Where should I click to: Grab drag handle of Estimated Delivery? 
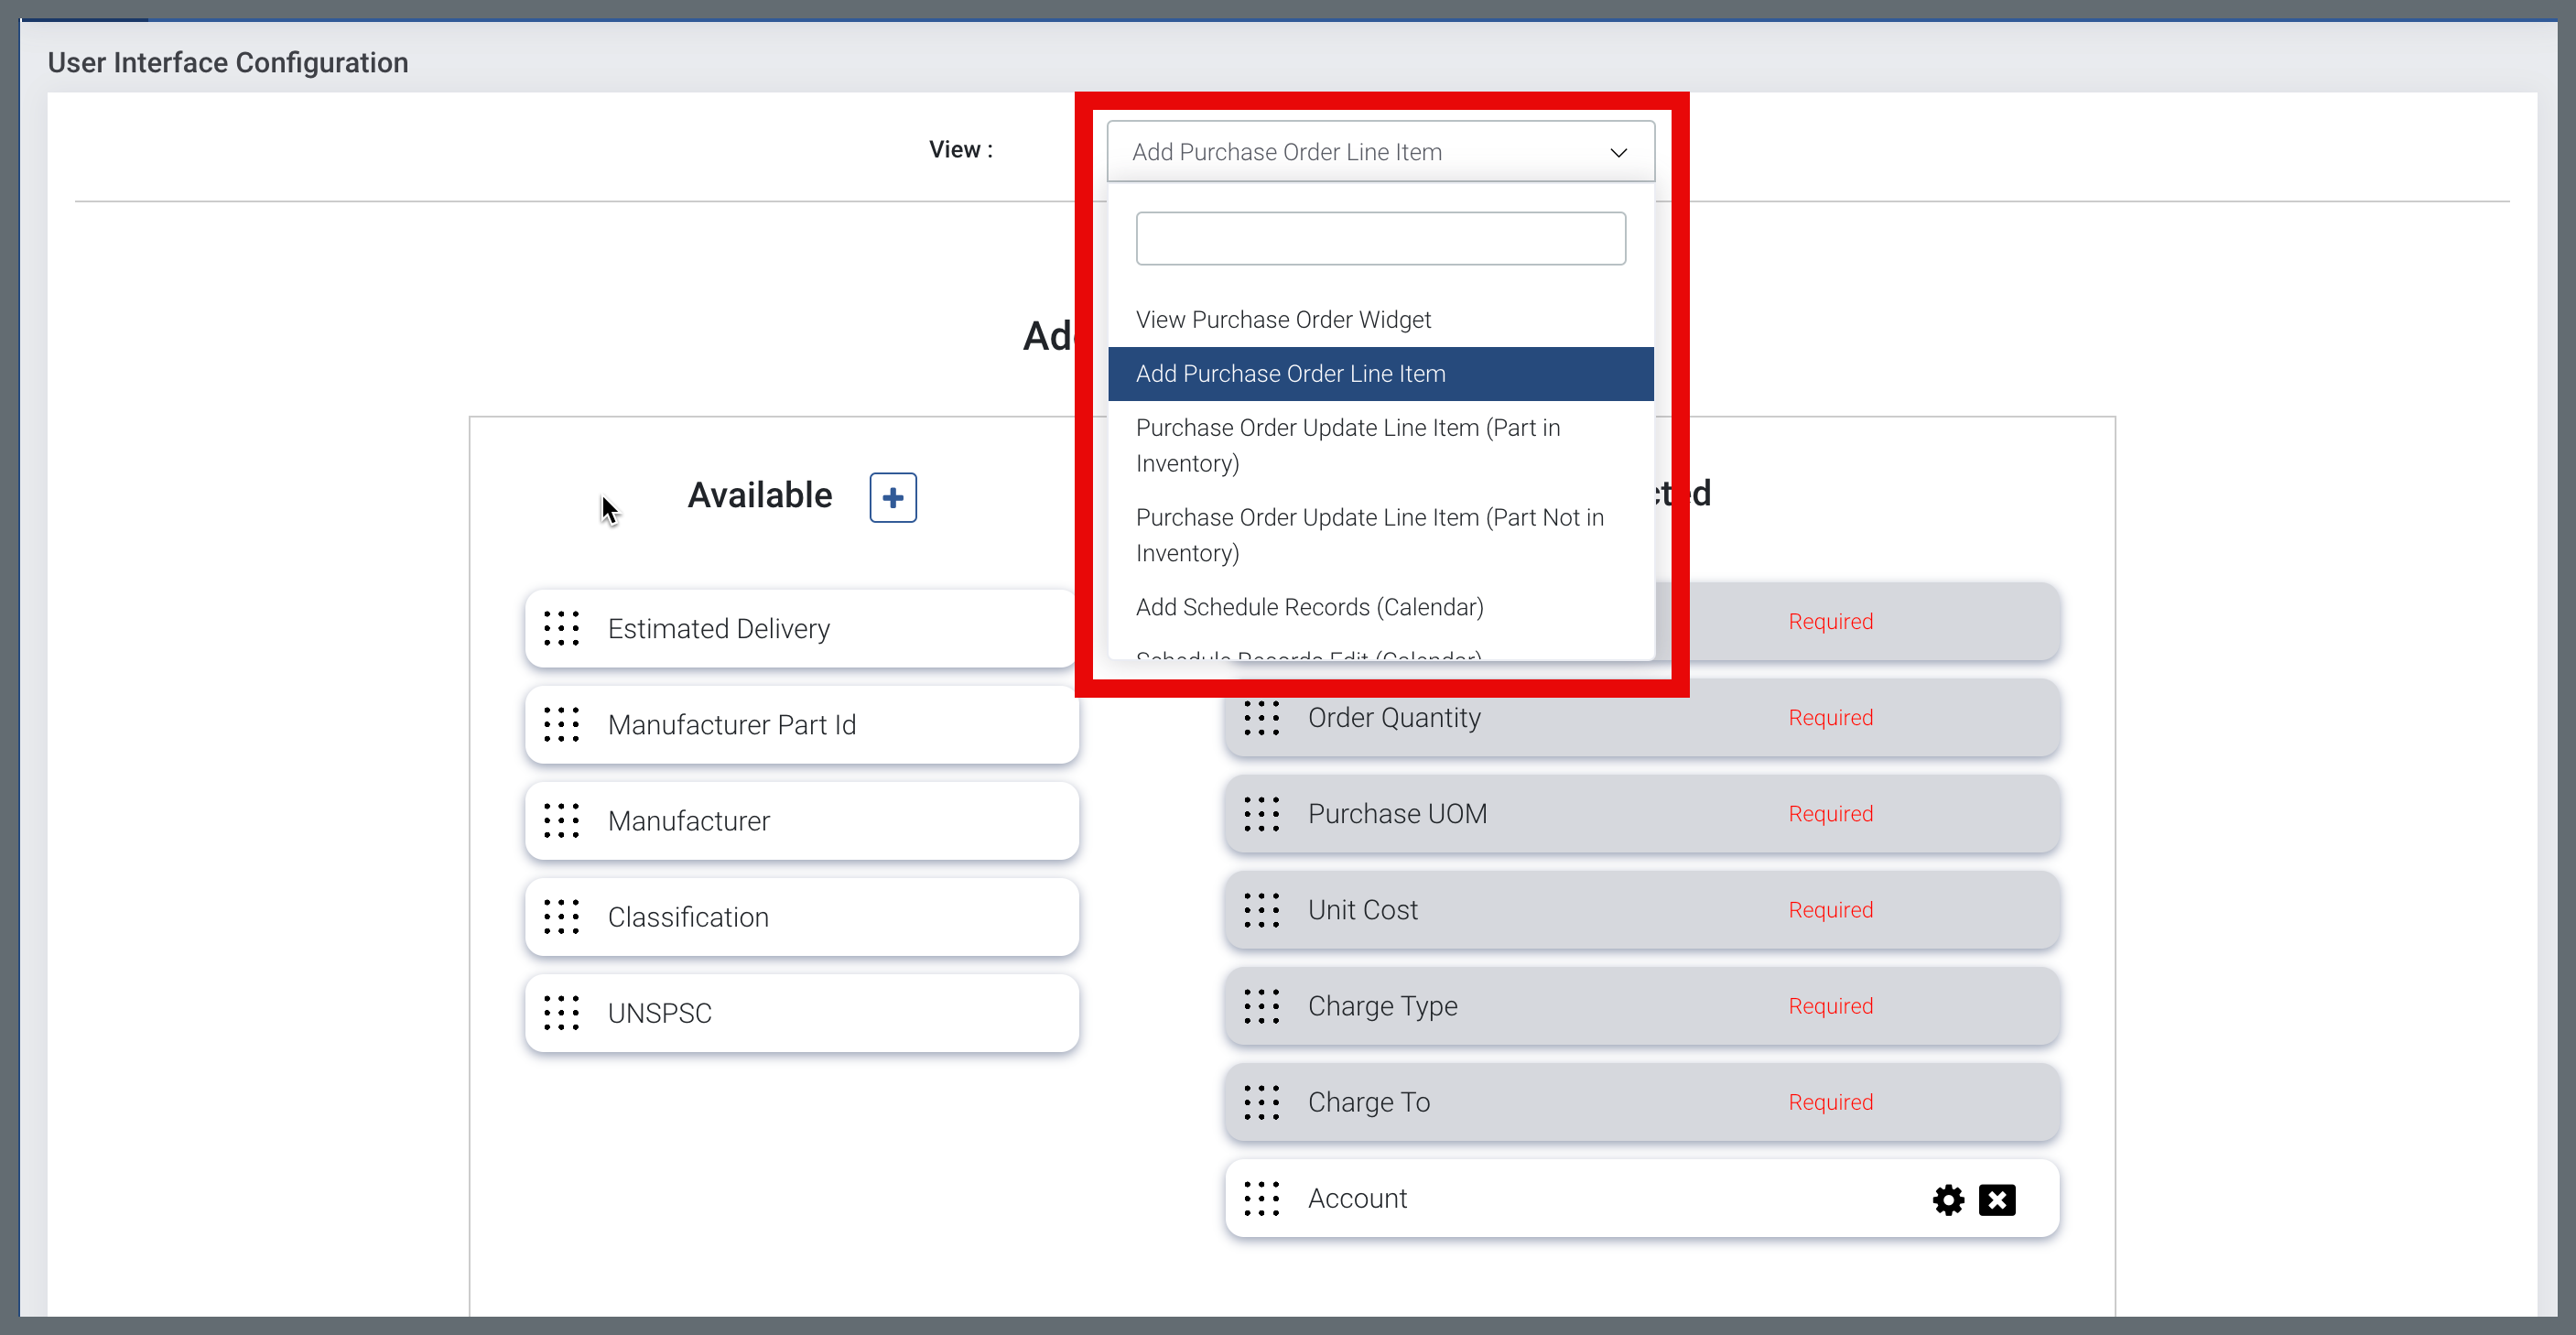coord(561,628)
